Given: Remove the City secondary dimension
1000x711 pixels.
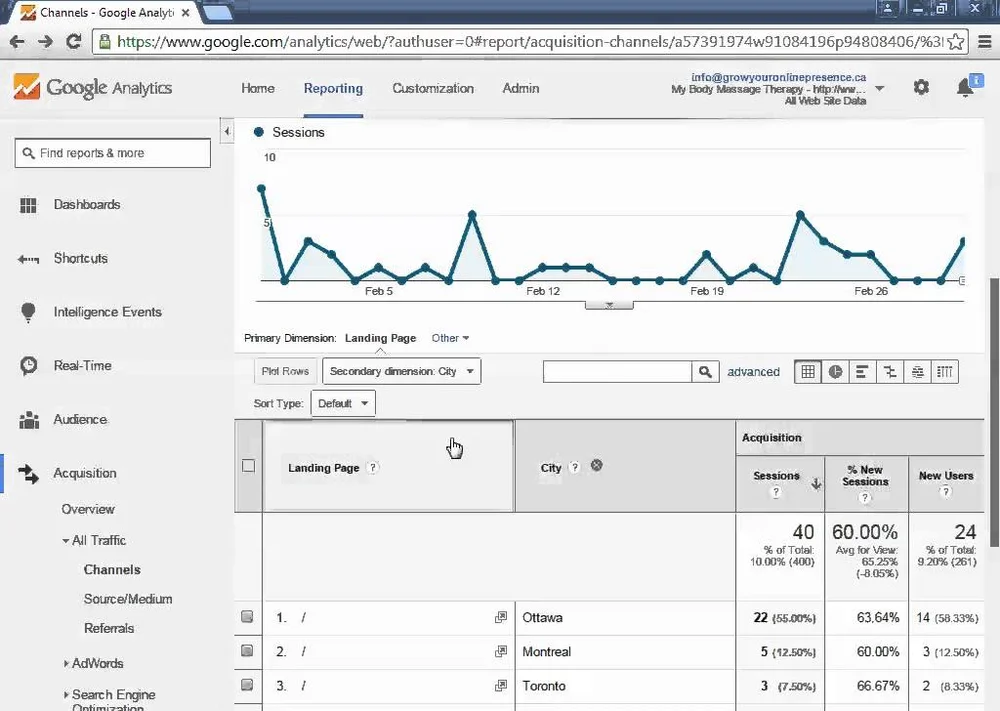Looking at the screenshot, I should 596,465.
